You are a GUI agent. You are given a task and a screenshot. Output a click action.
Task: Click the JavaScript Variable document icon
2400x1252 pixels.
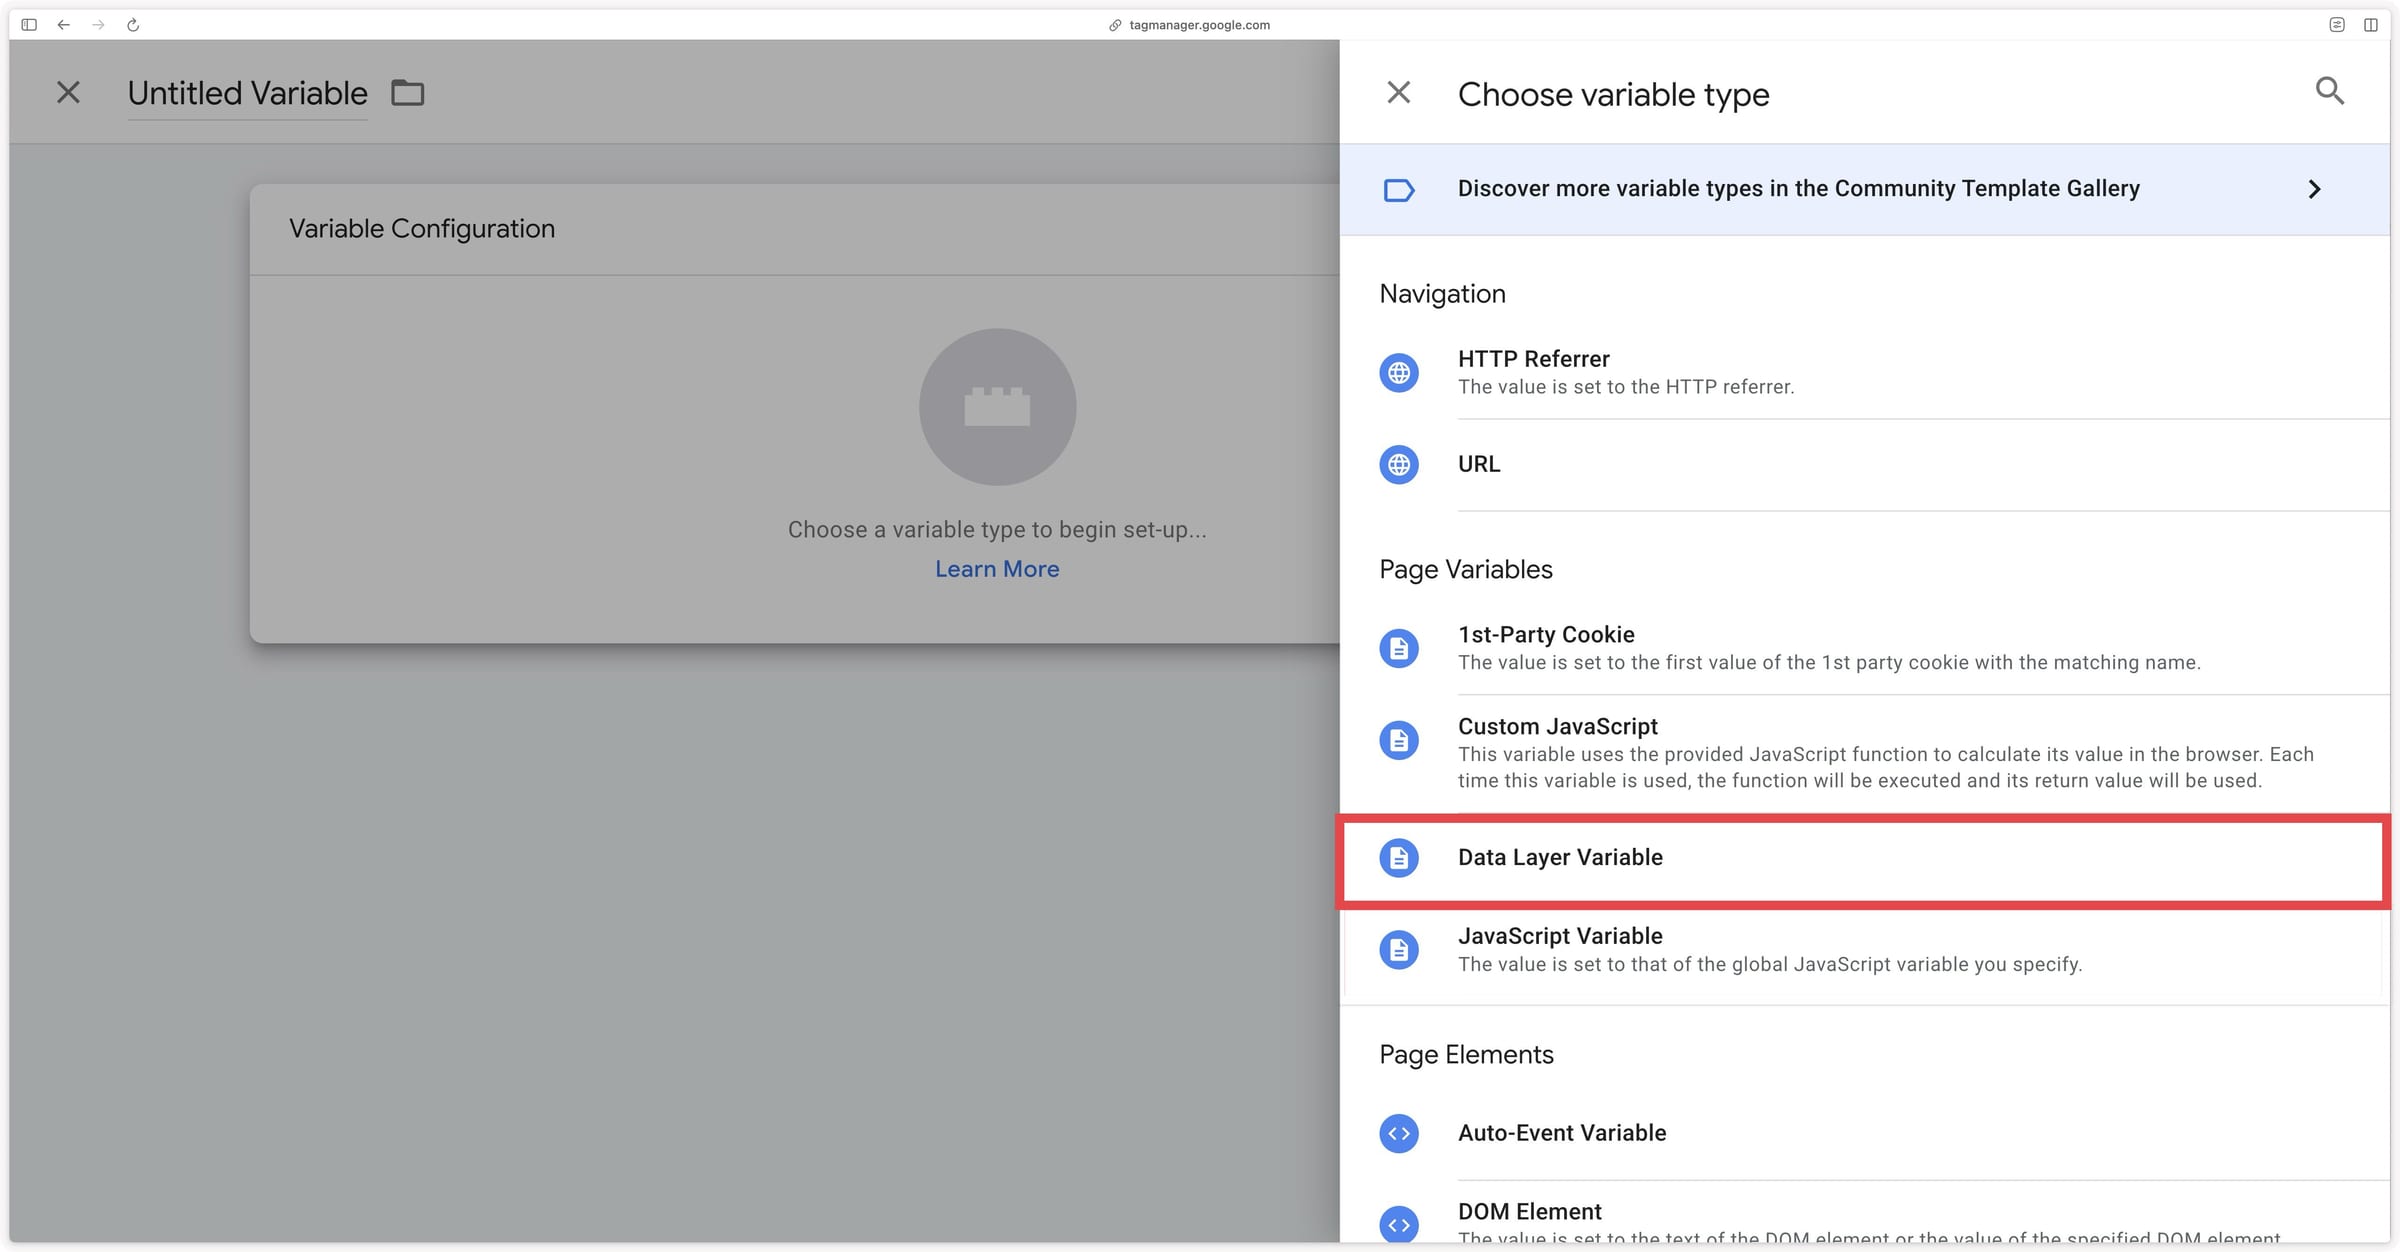click(1398, 949)
